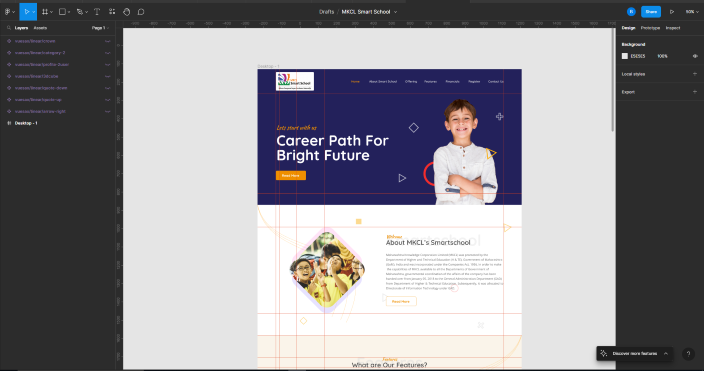Screen dimensions: 704x371
Task: Open the Page 1 dropdown
Action: pyautogui.click(x=100, y=28)
